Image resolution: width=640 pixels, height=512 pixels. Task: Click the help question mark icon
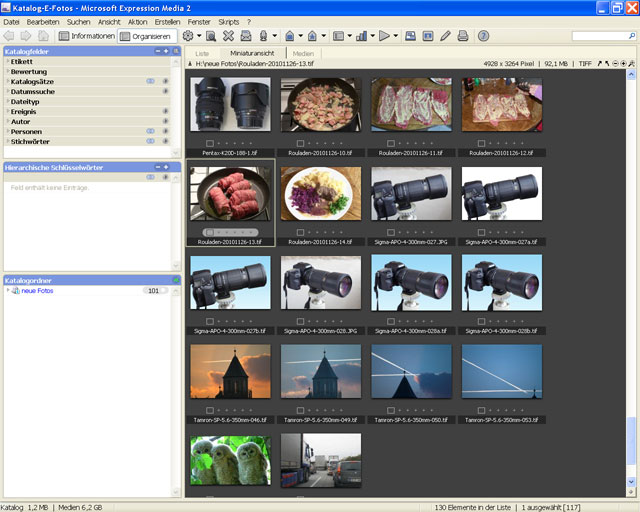click(484, 36)
